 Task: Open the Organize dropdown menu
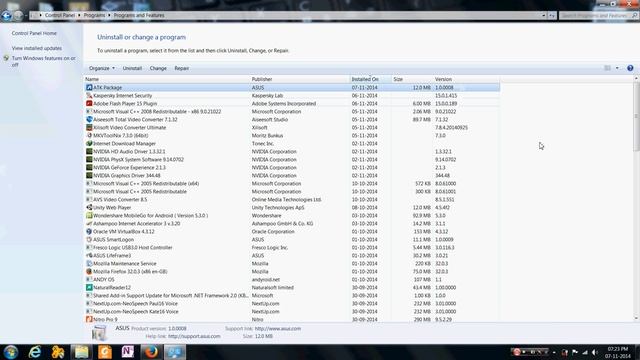coord(102,68)
